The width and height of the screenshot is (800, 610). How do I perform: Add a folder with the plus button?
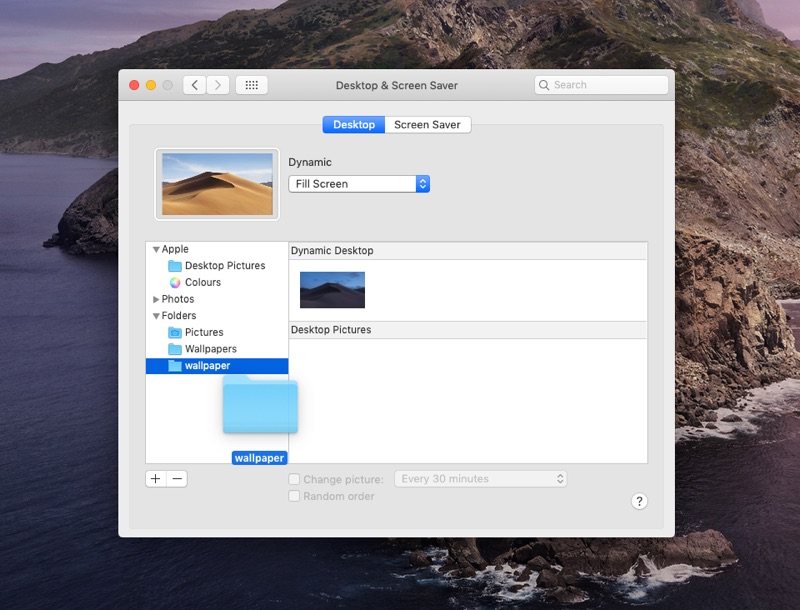[x=156, y=479]
